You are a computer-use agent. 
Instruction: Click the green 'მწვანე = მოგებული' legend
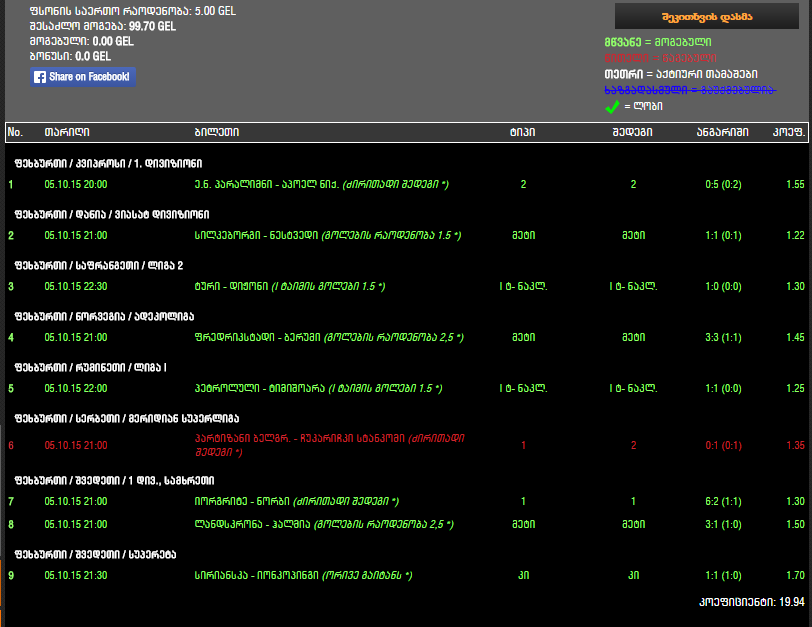658,42
